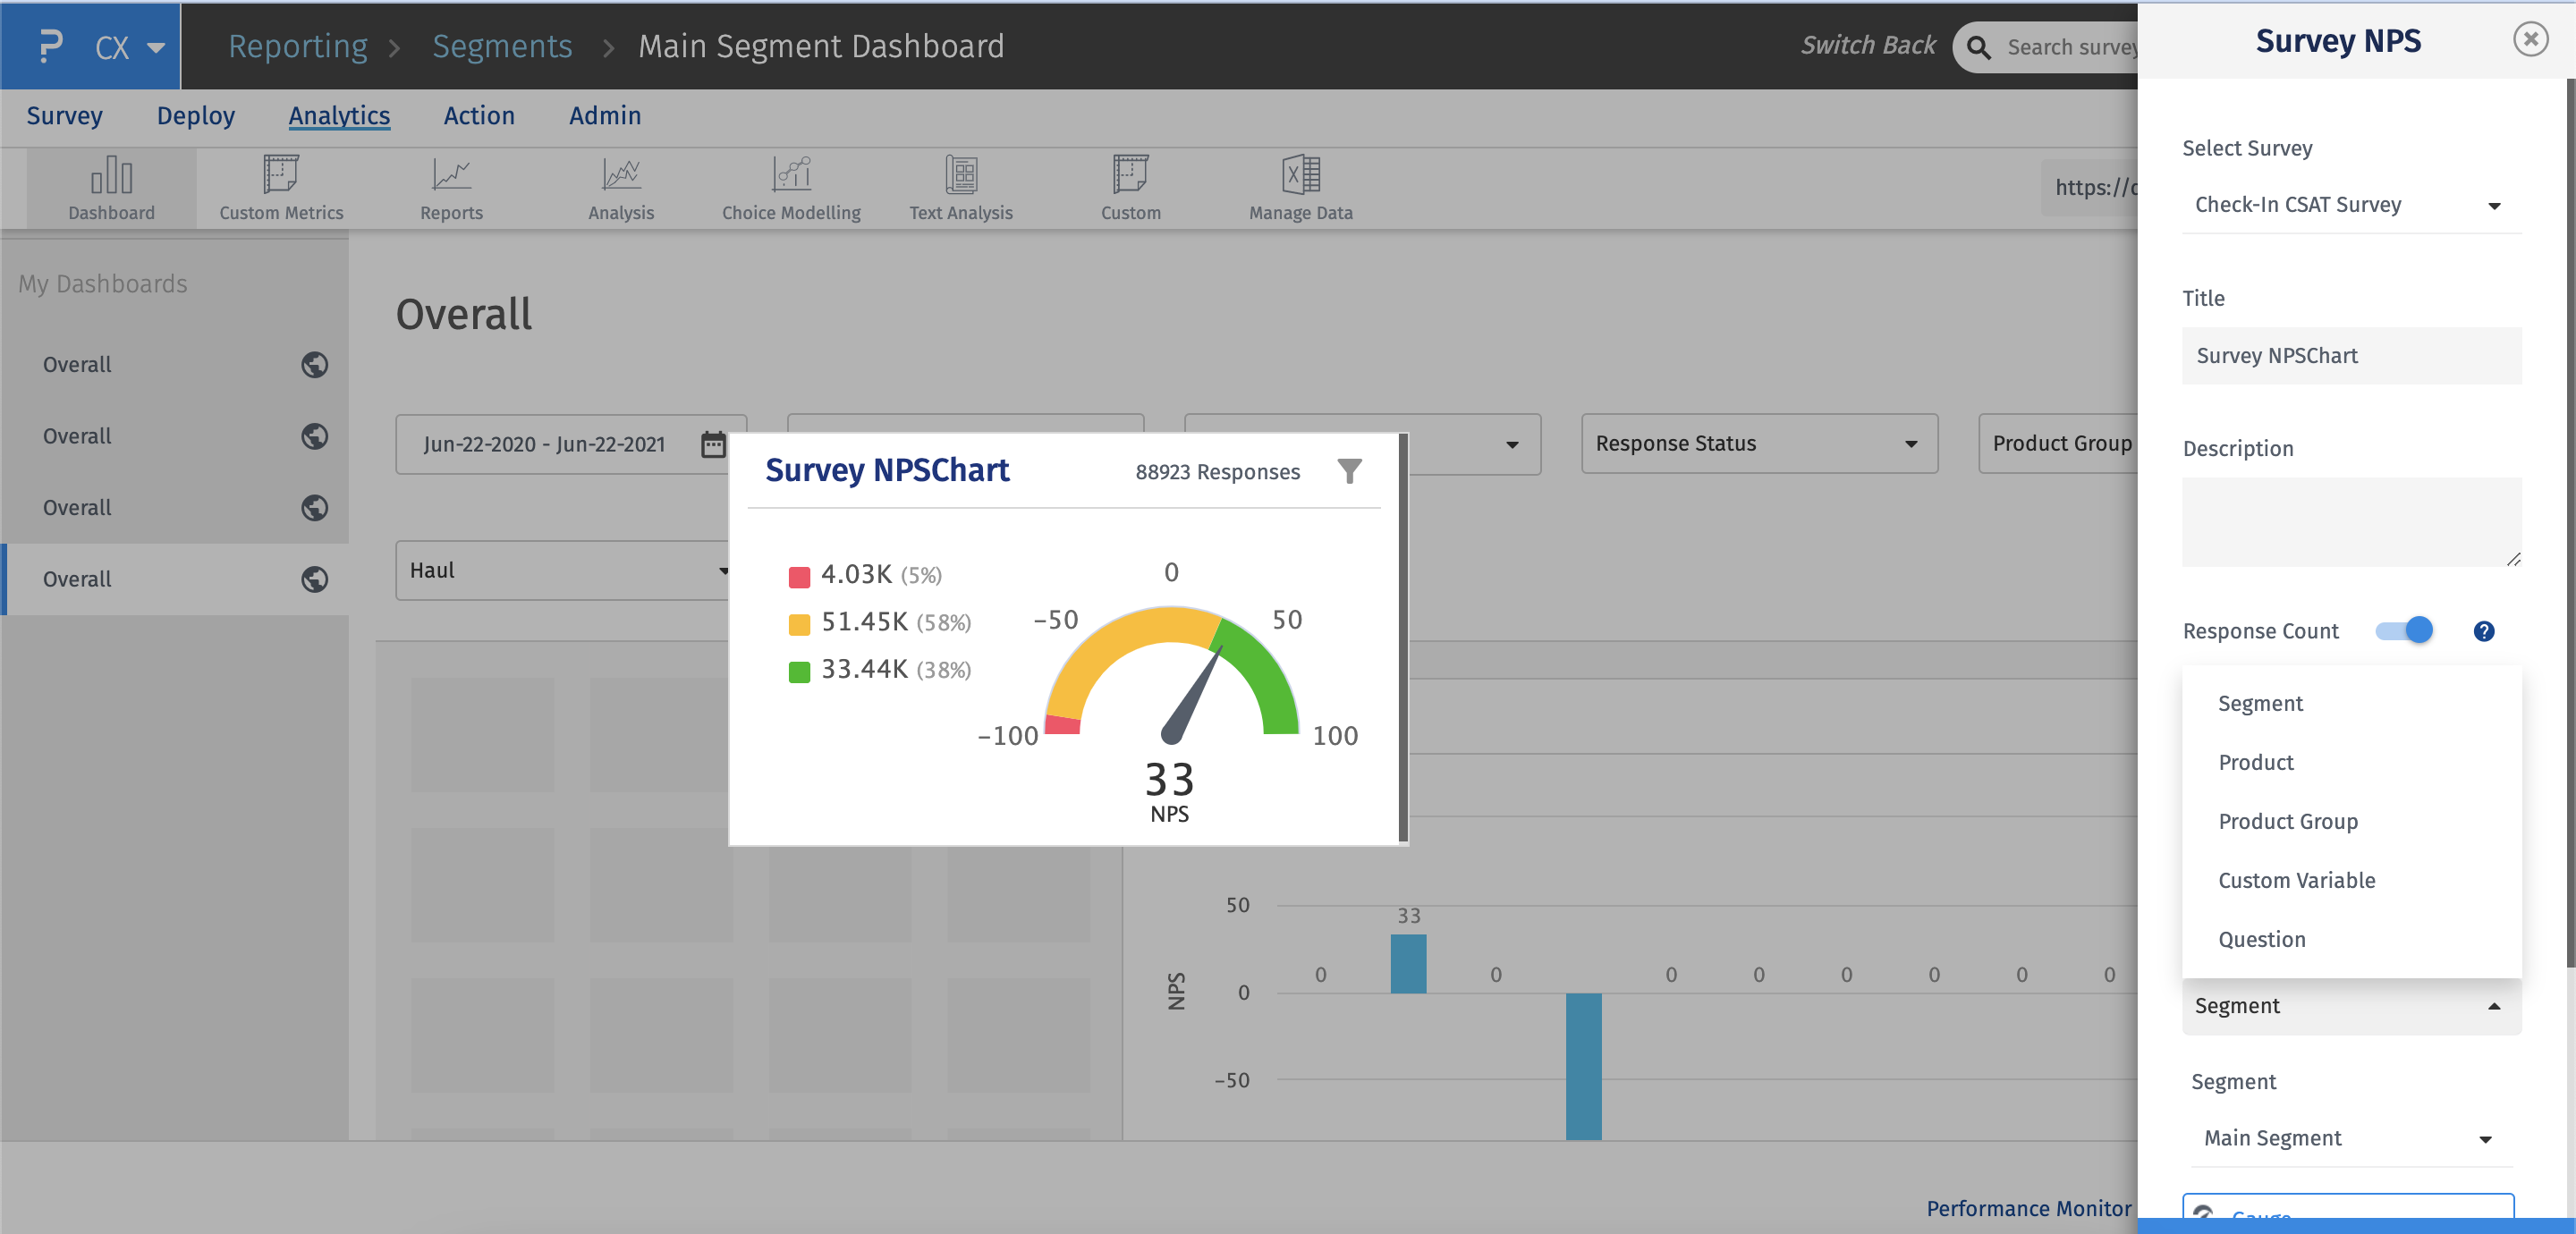Click the bar labeled 33 in NPS chart

(1408, 963)
